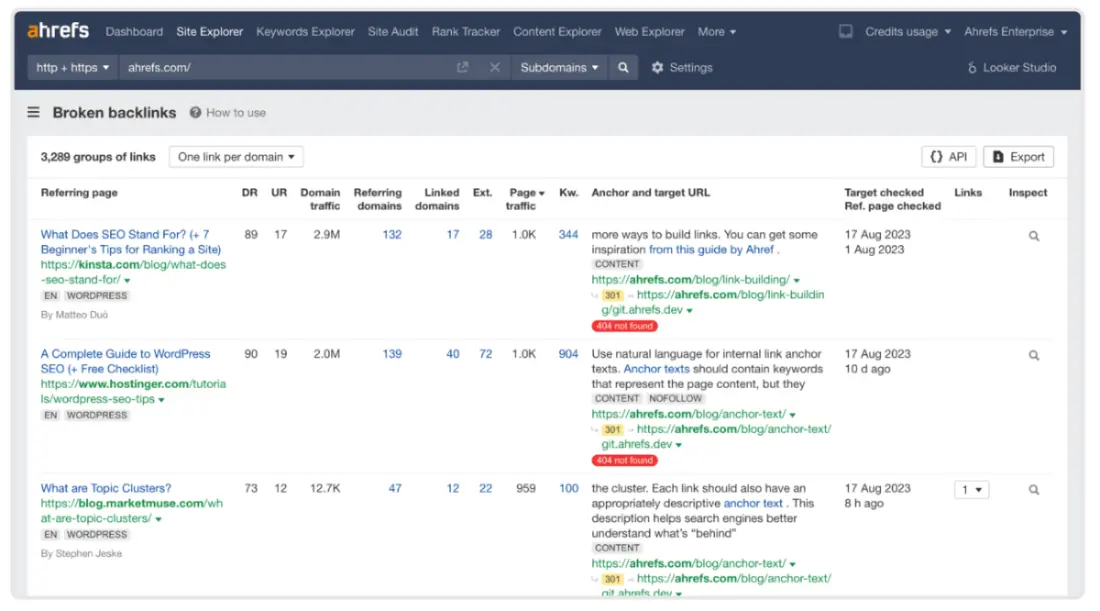1100x611 pixels.
Task: Go to Dashboard
Action: tap(134, 32)
